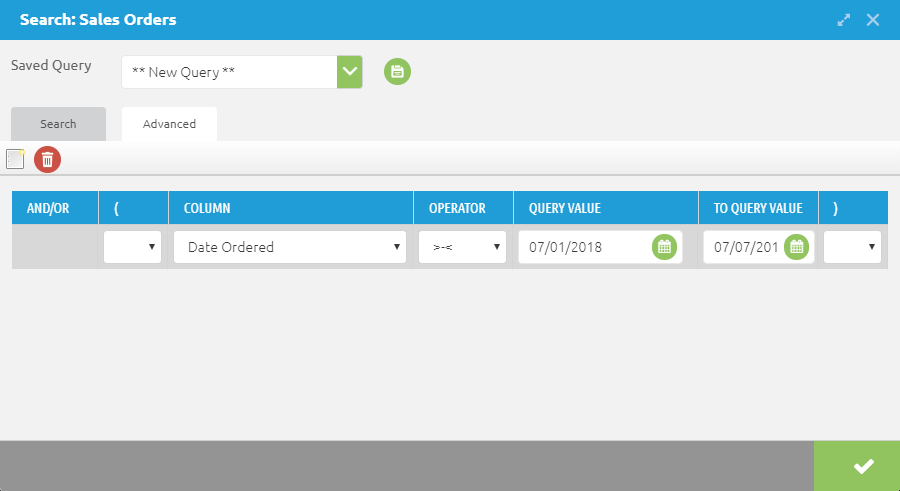Delete row with red trash icon
The width and height of the screenshot is (900, 491).
[47, 159]
